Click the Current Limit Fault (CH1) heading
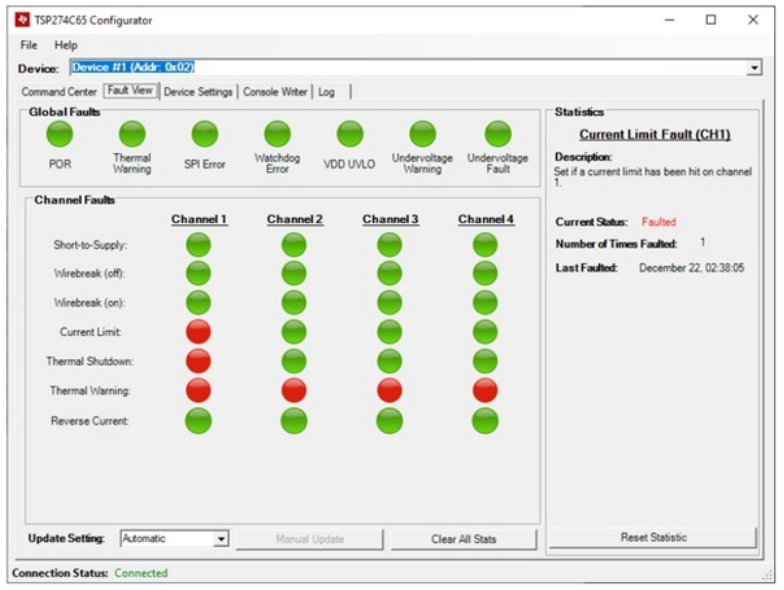This screenshot has height=590, width=784. (x=655, y=134)
